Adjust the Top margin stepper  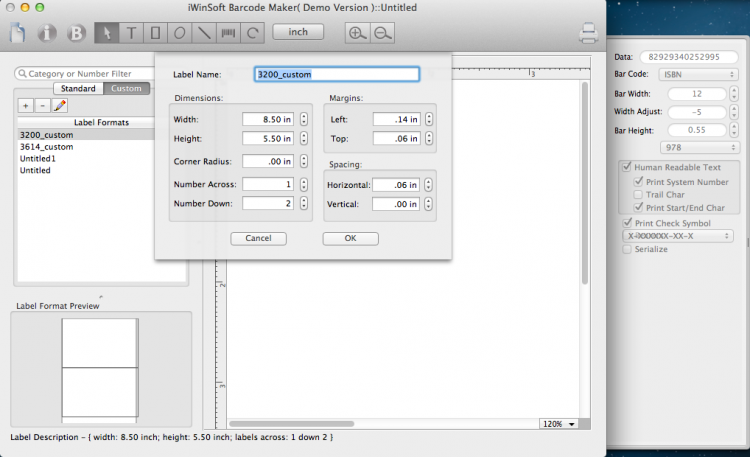tap(429, 138)
